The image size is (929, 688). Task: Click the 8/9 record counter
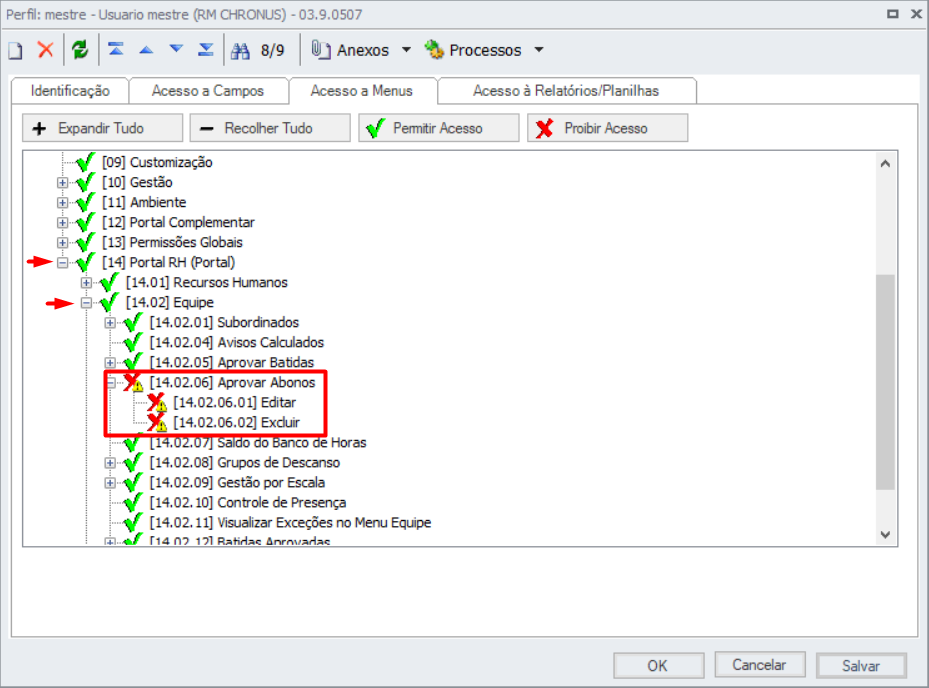click(273, 50)
